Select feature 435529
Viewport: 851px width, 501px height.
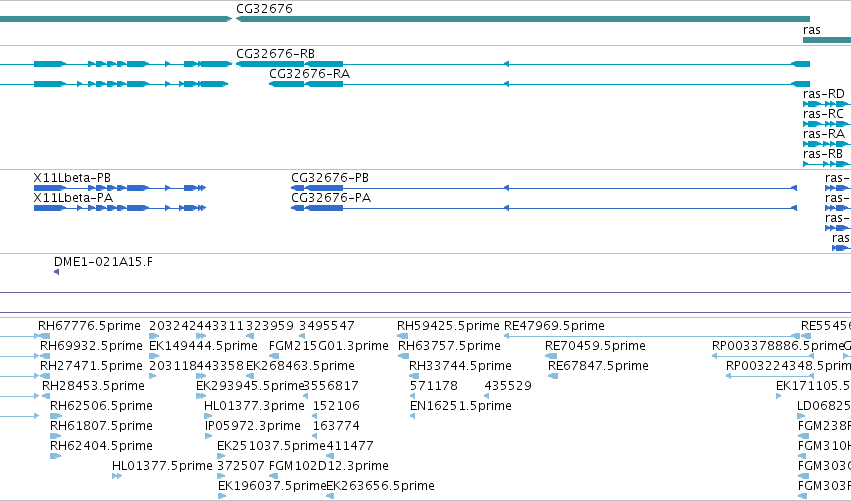pos(508,386)
